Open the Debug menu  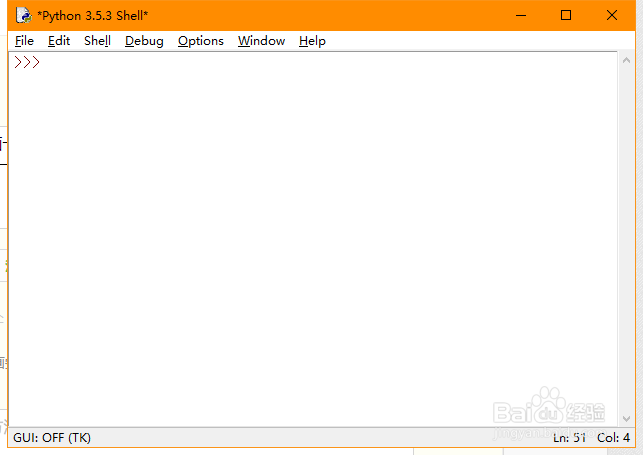(144, 41)
